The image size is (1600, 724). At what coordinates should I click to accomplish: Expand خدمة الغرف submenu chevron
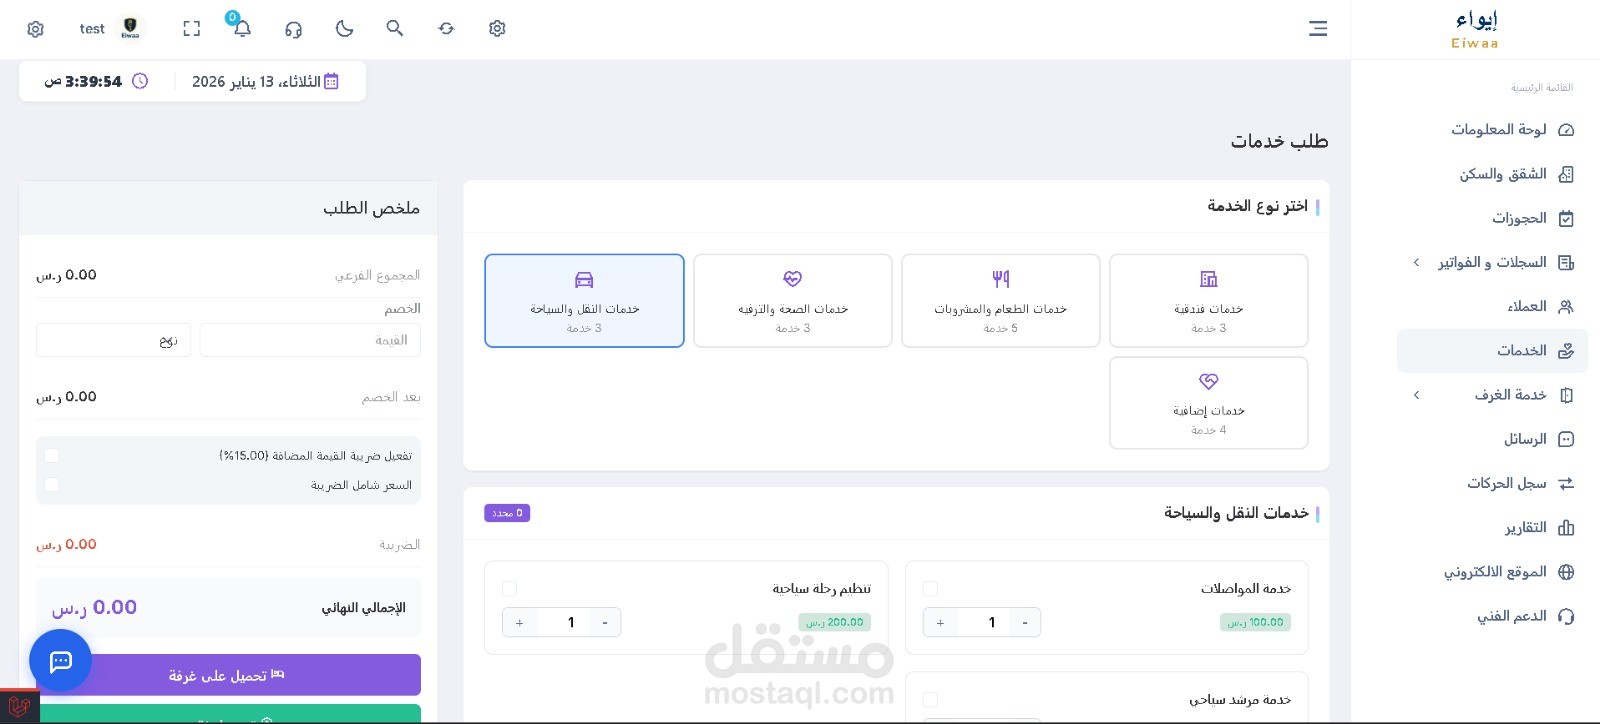1416,395
